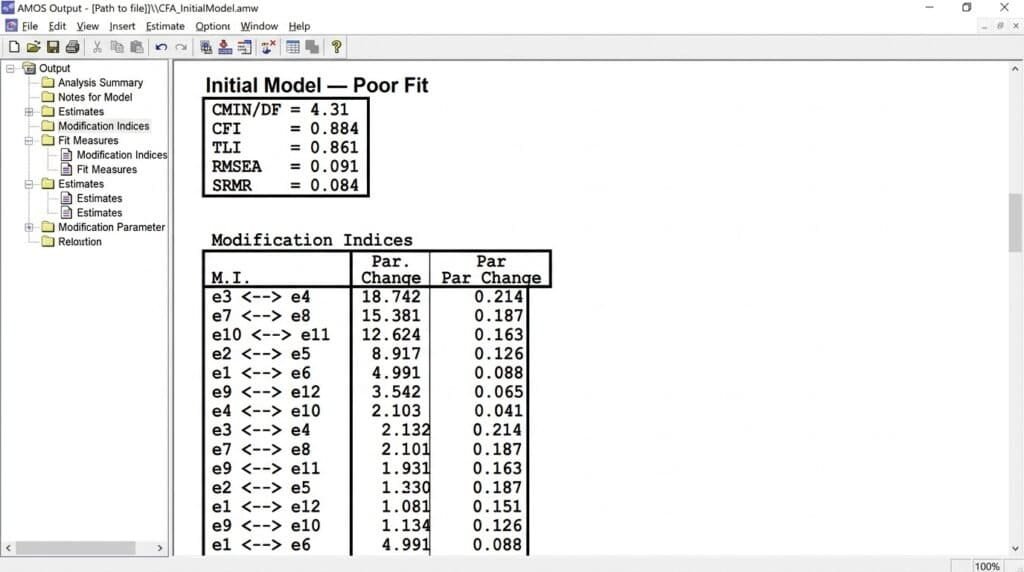Screen dimensions: 1024x572
Task: Click the toolbar icon with lines and bracket
Action: 244,47
